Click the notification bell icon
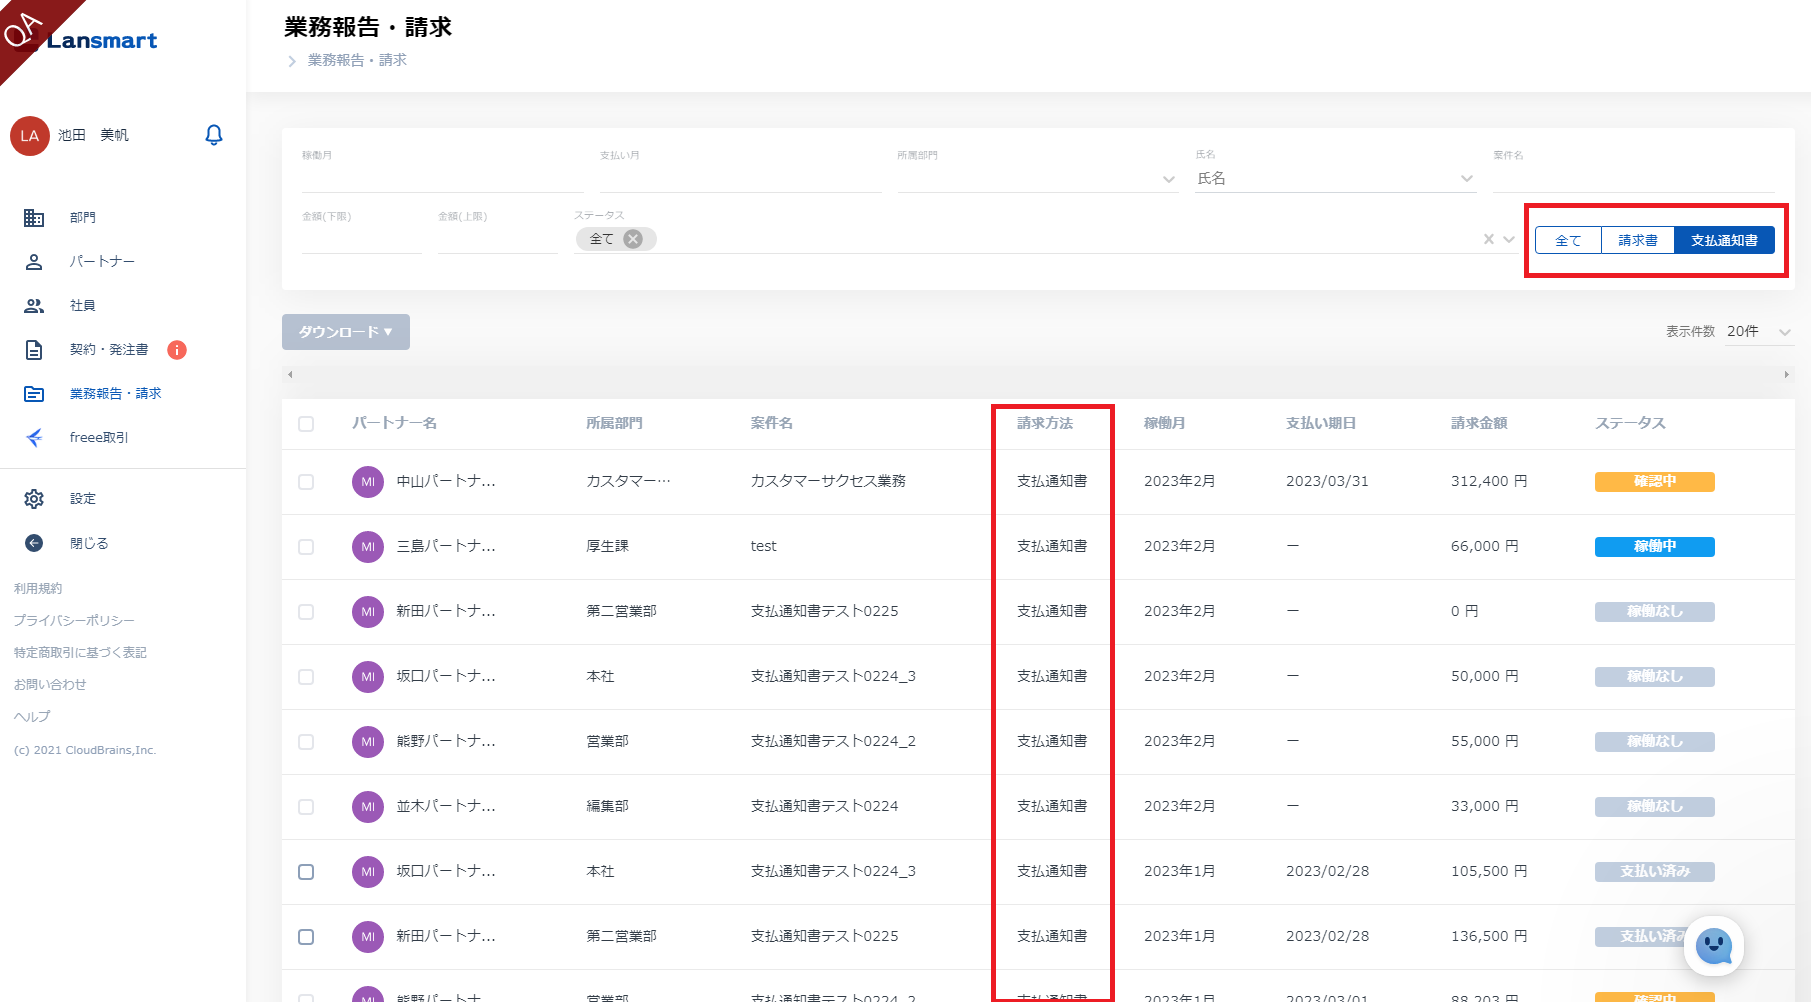 (x=213, y=135)
